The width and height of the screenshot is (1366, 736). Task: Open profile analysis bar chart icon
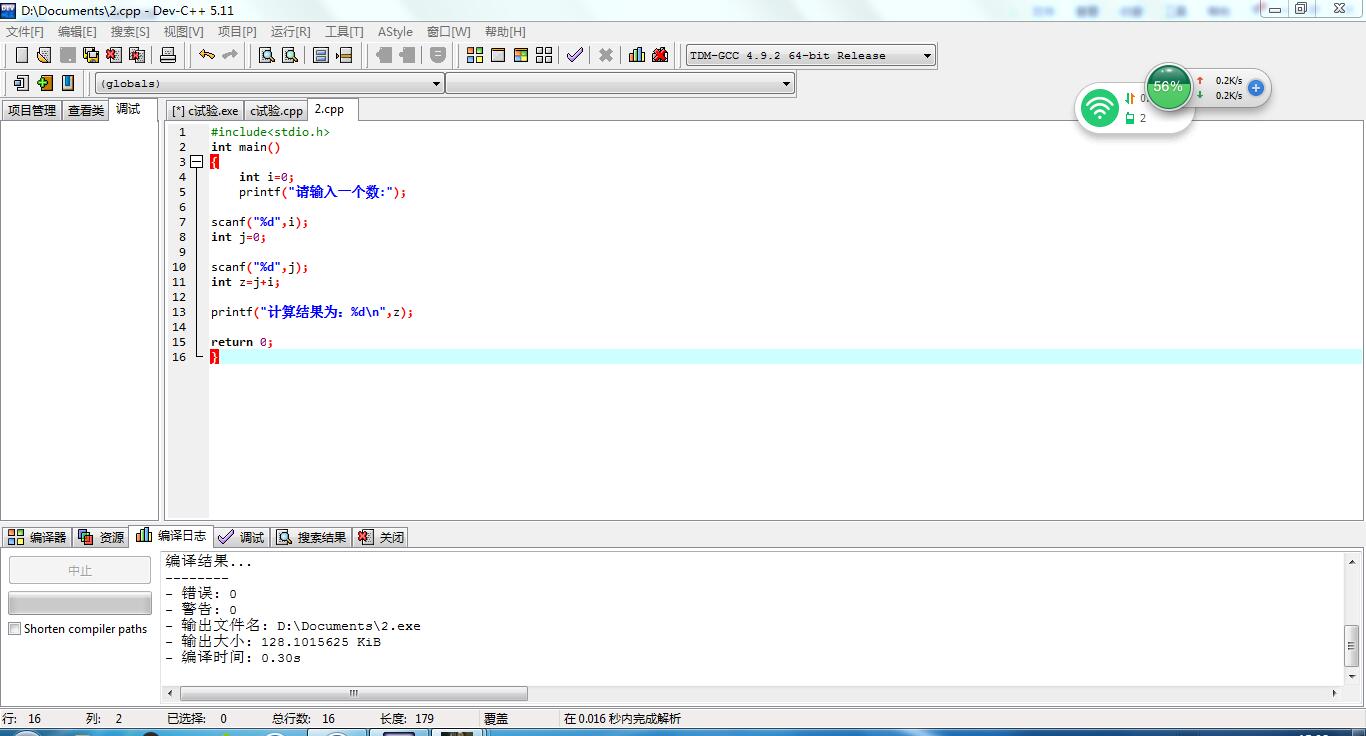click(637, 55)
